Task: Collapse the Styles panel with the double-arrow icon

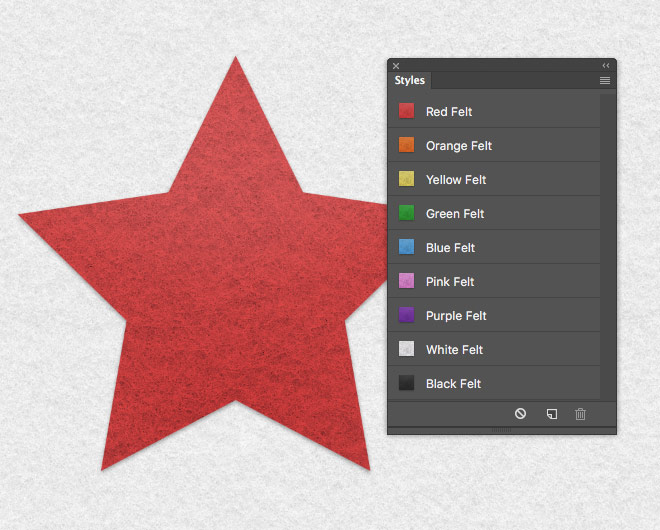Action: [606, 65]
